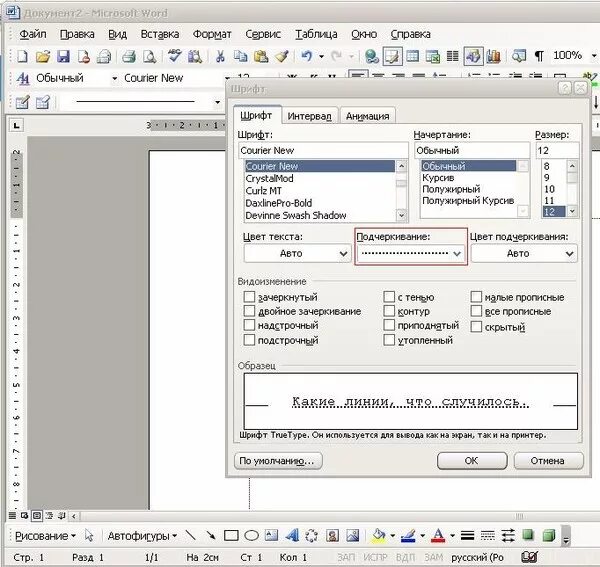Save document floppy disk icon
This screenshot has width=600, height=567.
(63, 57)
